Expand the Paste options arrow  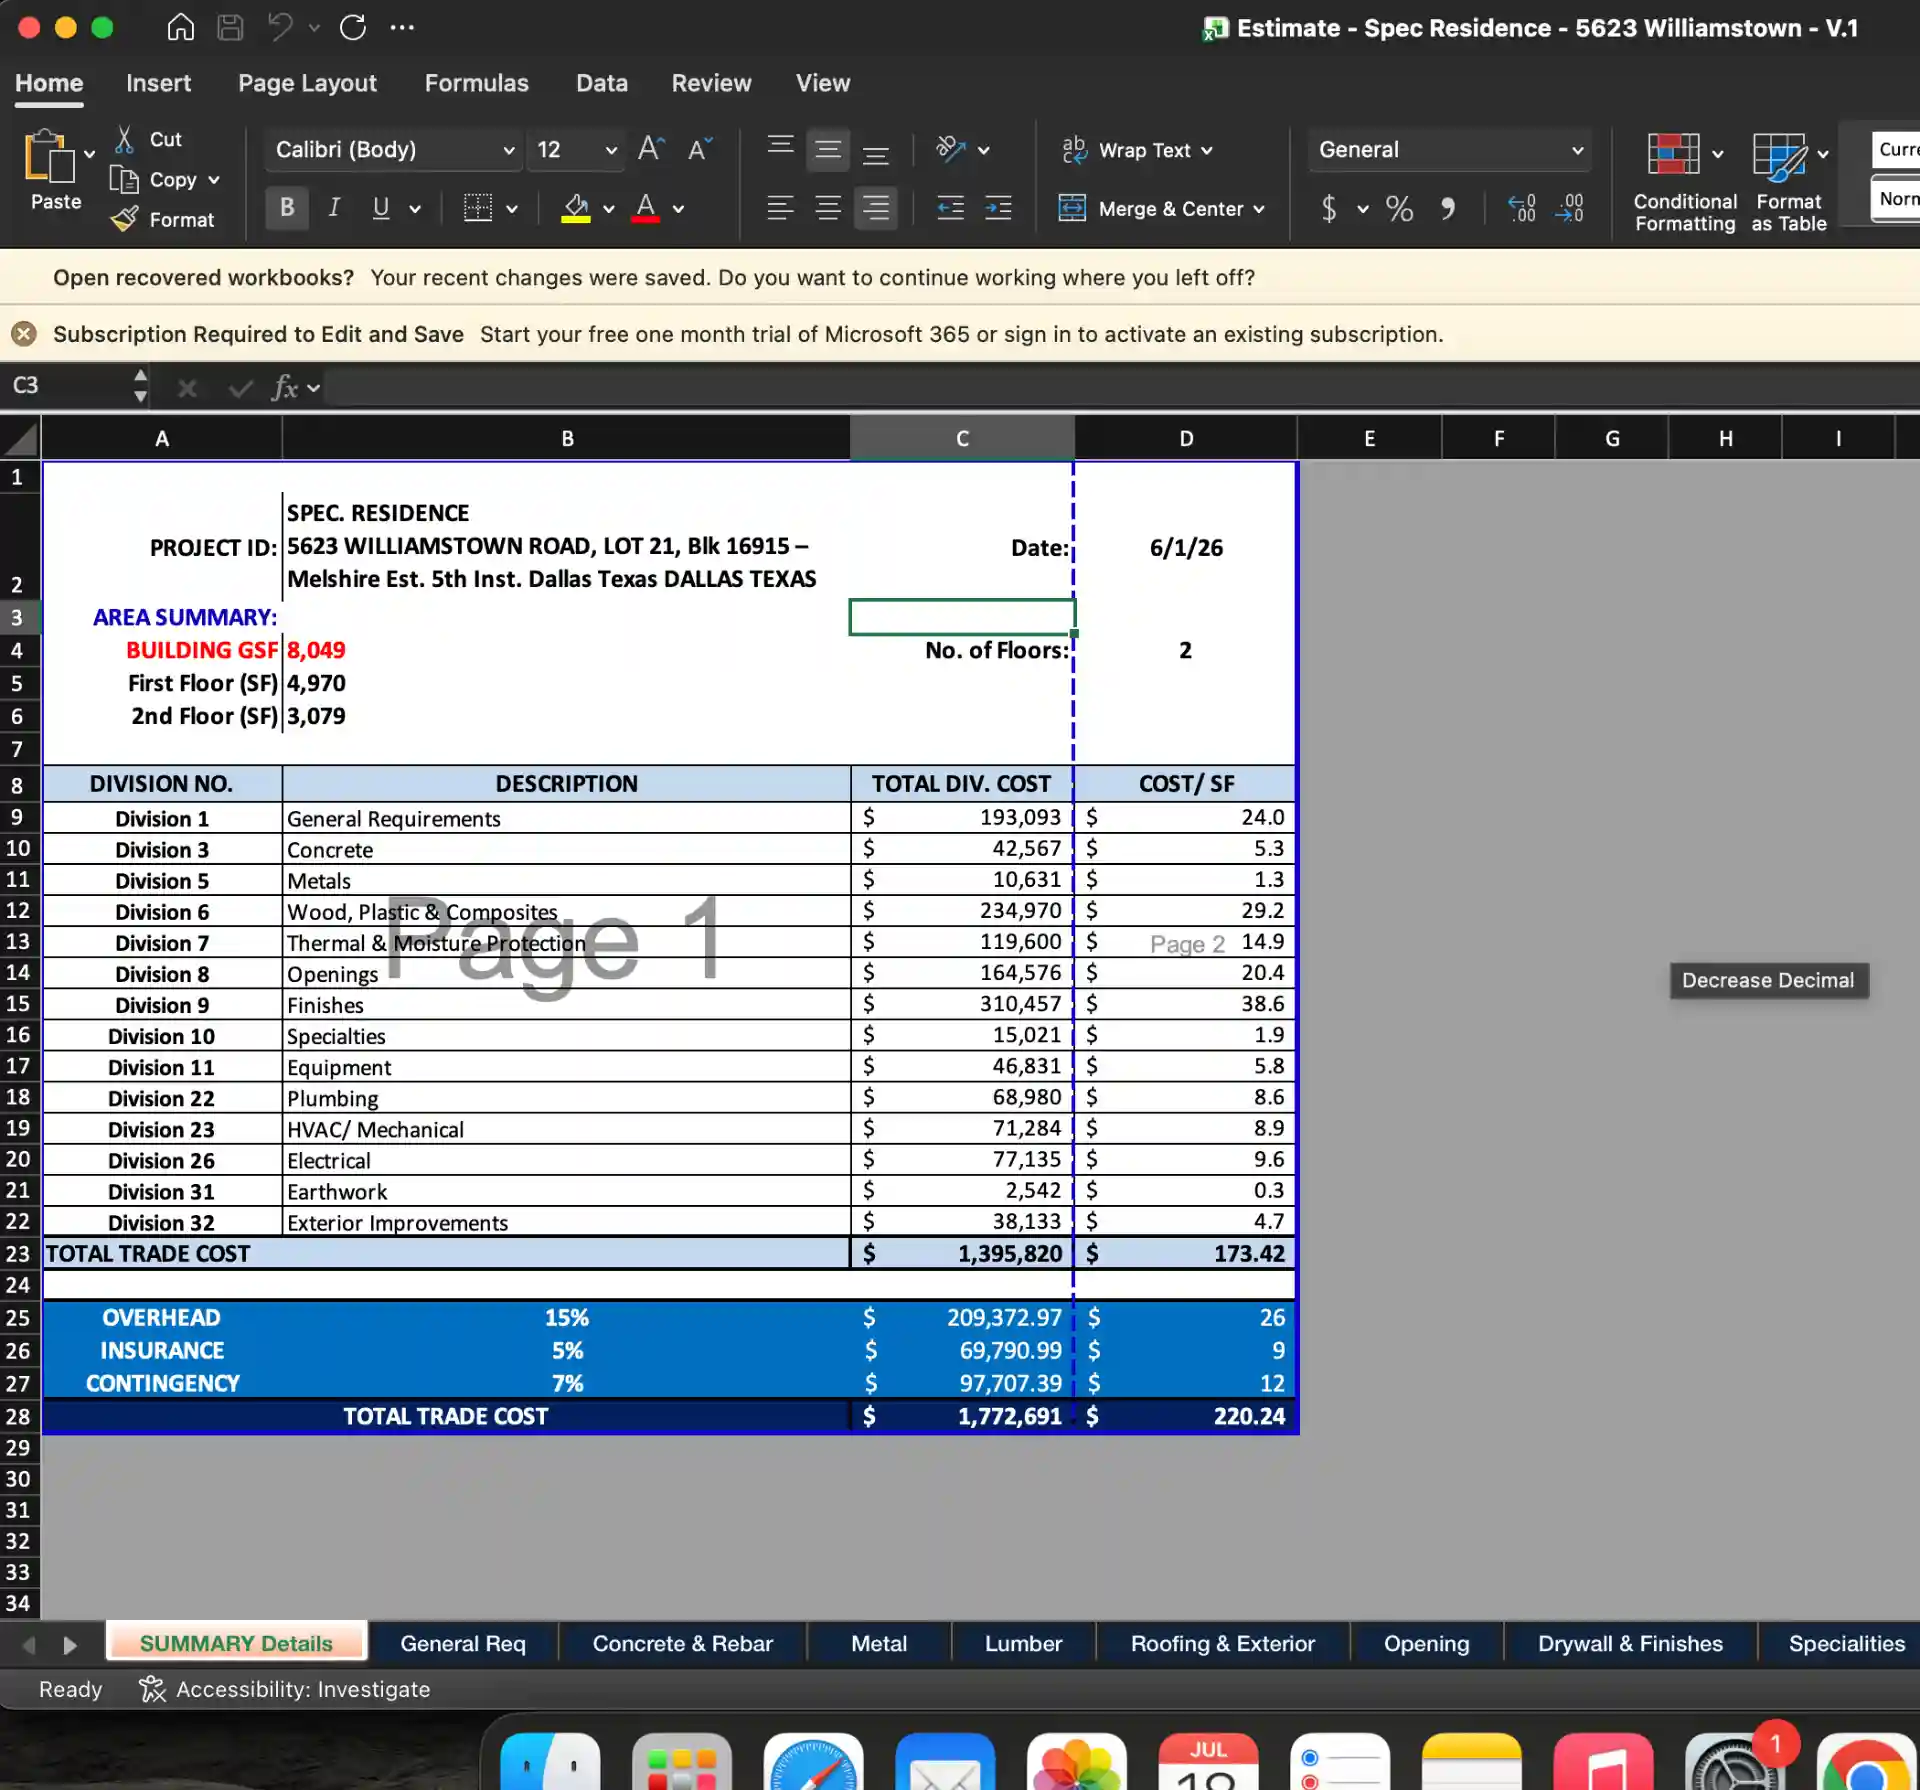pos(89,153)
